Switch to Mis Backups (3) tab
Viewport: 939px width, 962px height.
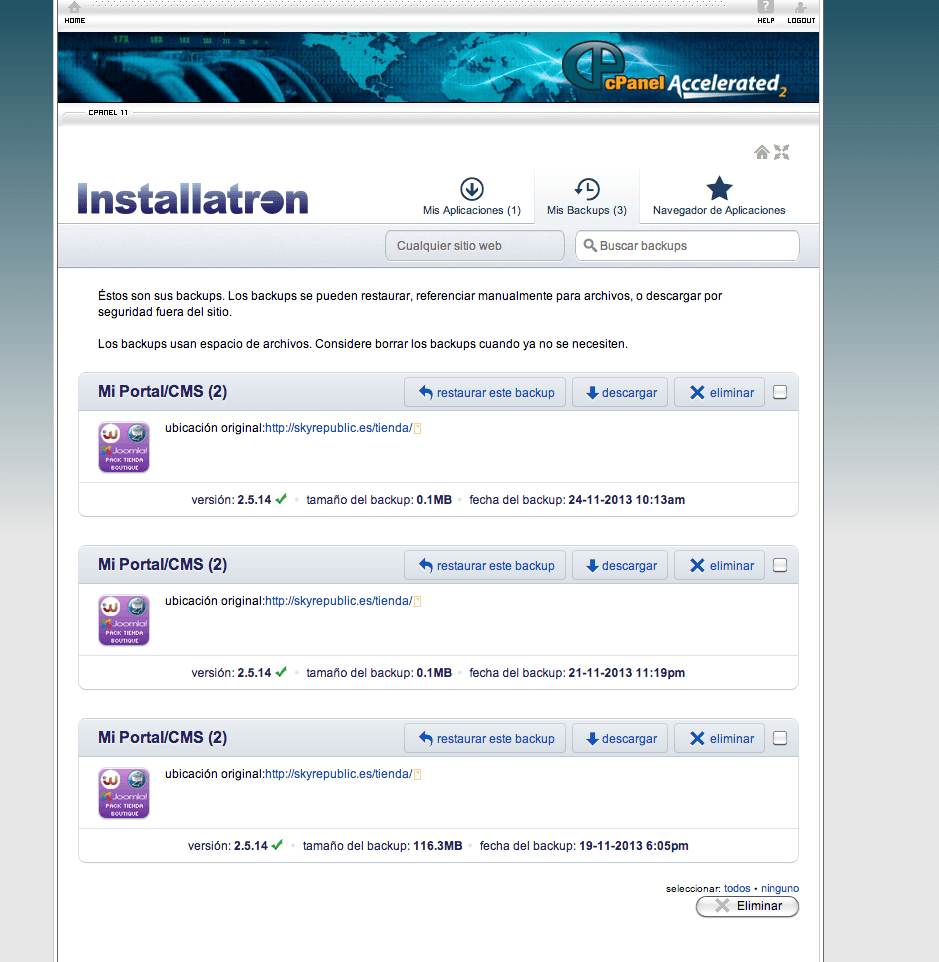tap(587, 196)
